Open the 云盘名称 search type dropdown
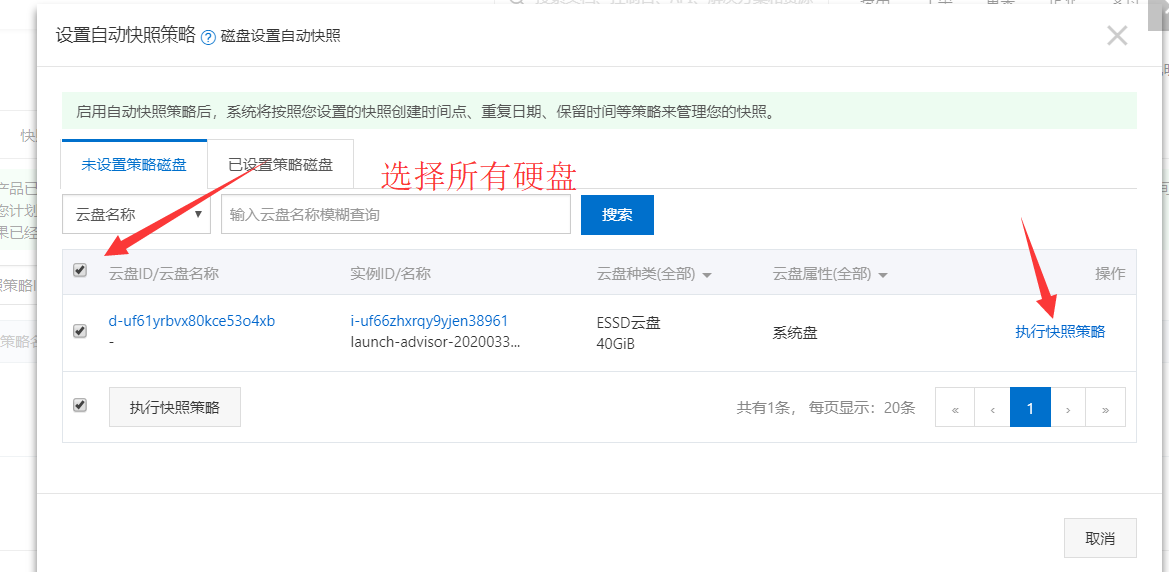The height and width of the screenshot is (572, 1169). (136, 214)
